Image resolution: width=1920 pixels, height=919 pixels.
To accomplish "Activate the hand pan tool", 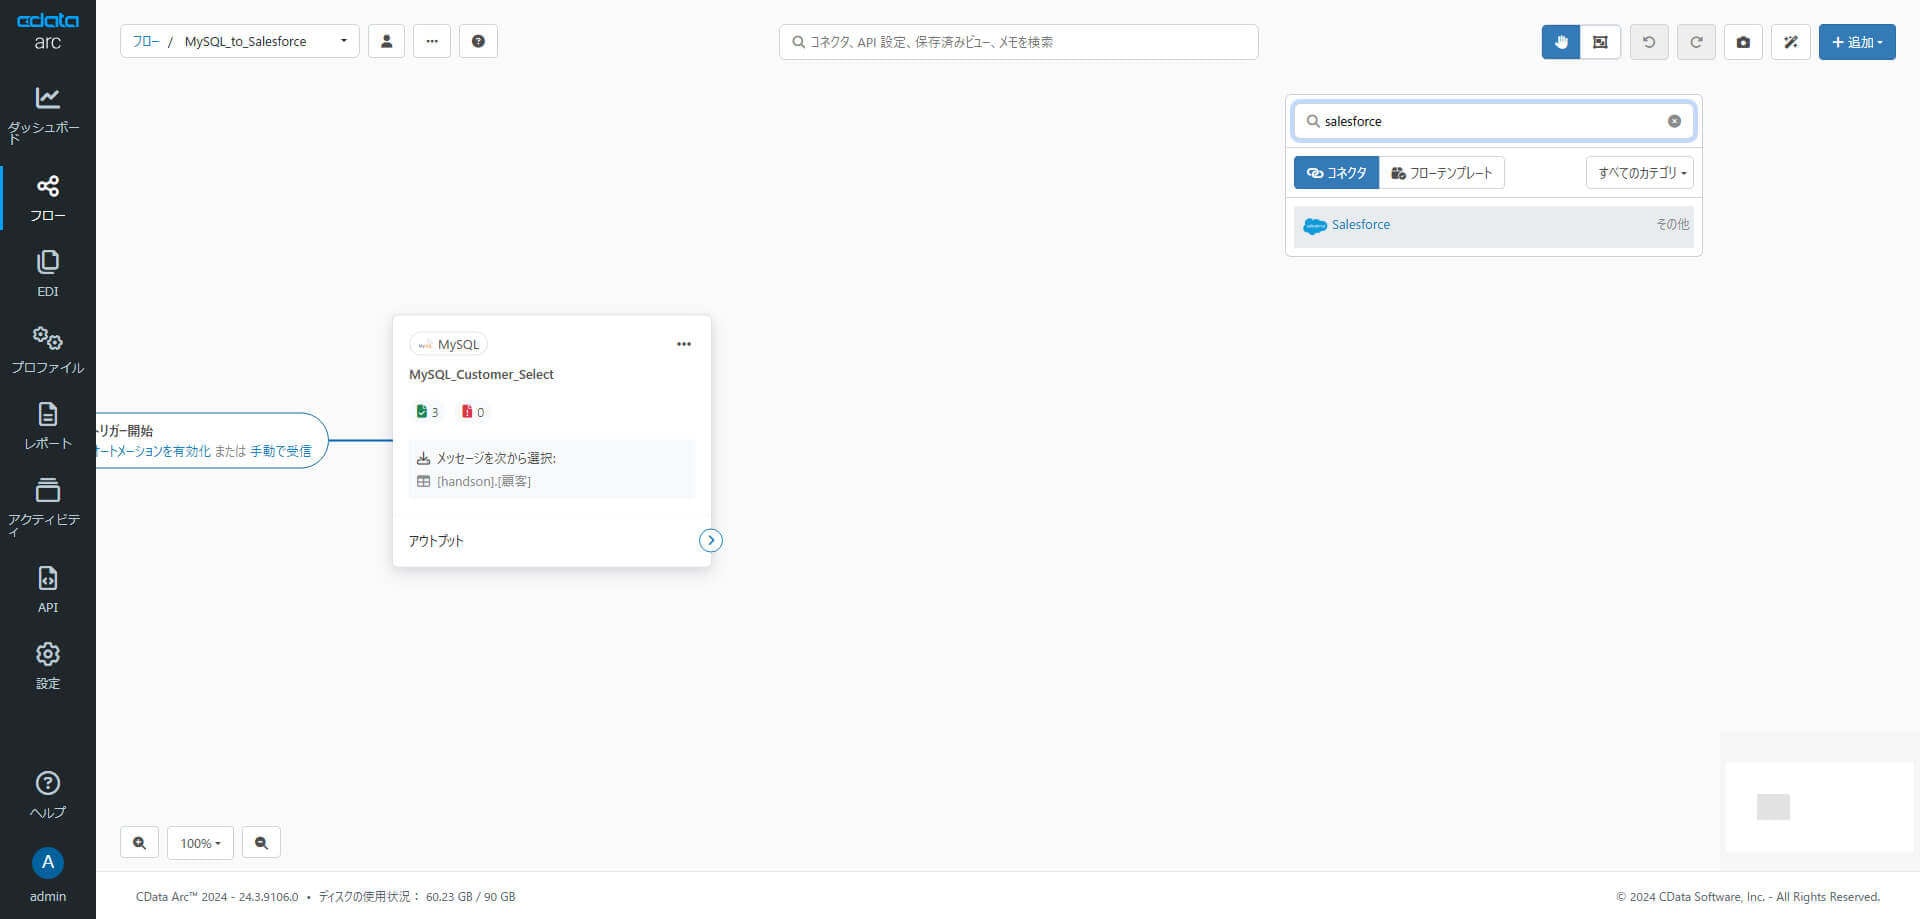I will (x=1561, y=42).
